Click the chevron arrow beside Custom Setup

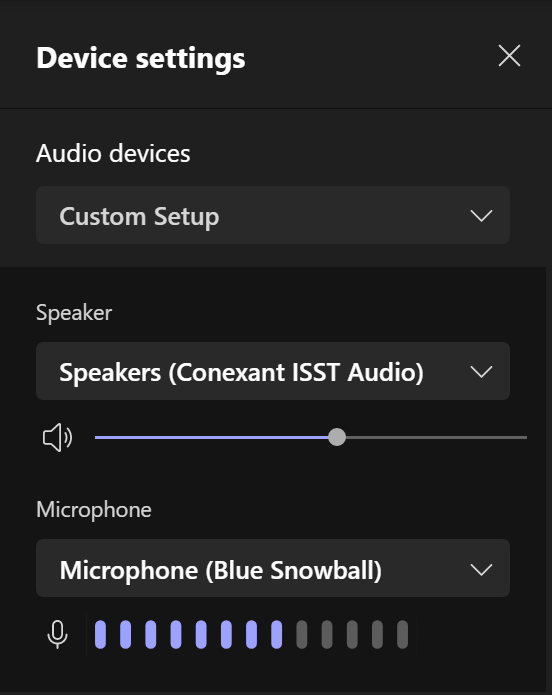[481, 216]
